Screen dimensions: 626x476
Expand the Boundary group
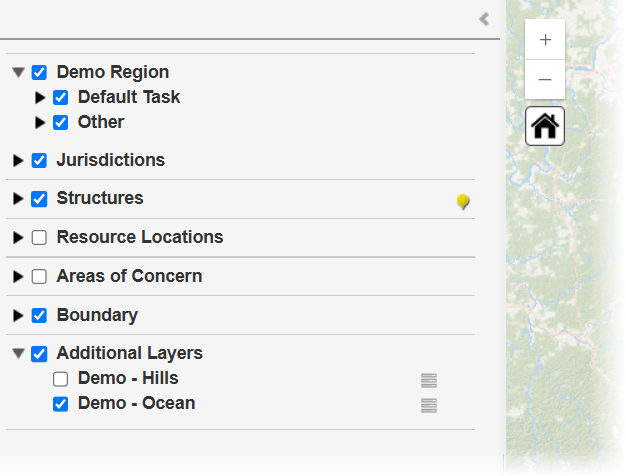coord(18,315)
